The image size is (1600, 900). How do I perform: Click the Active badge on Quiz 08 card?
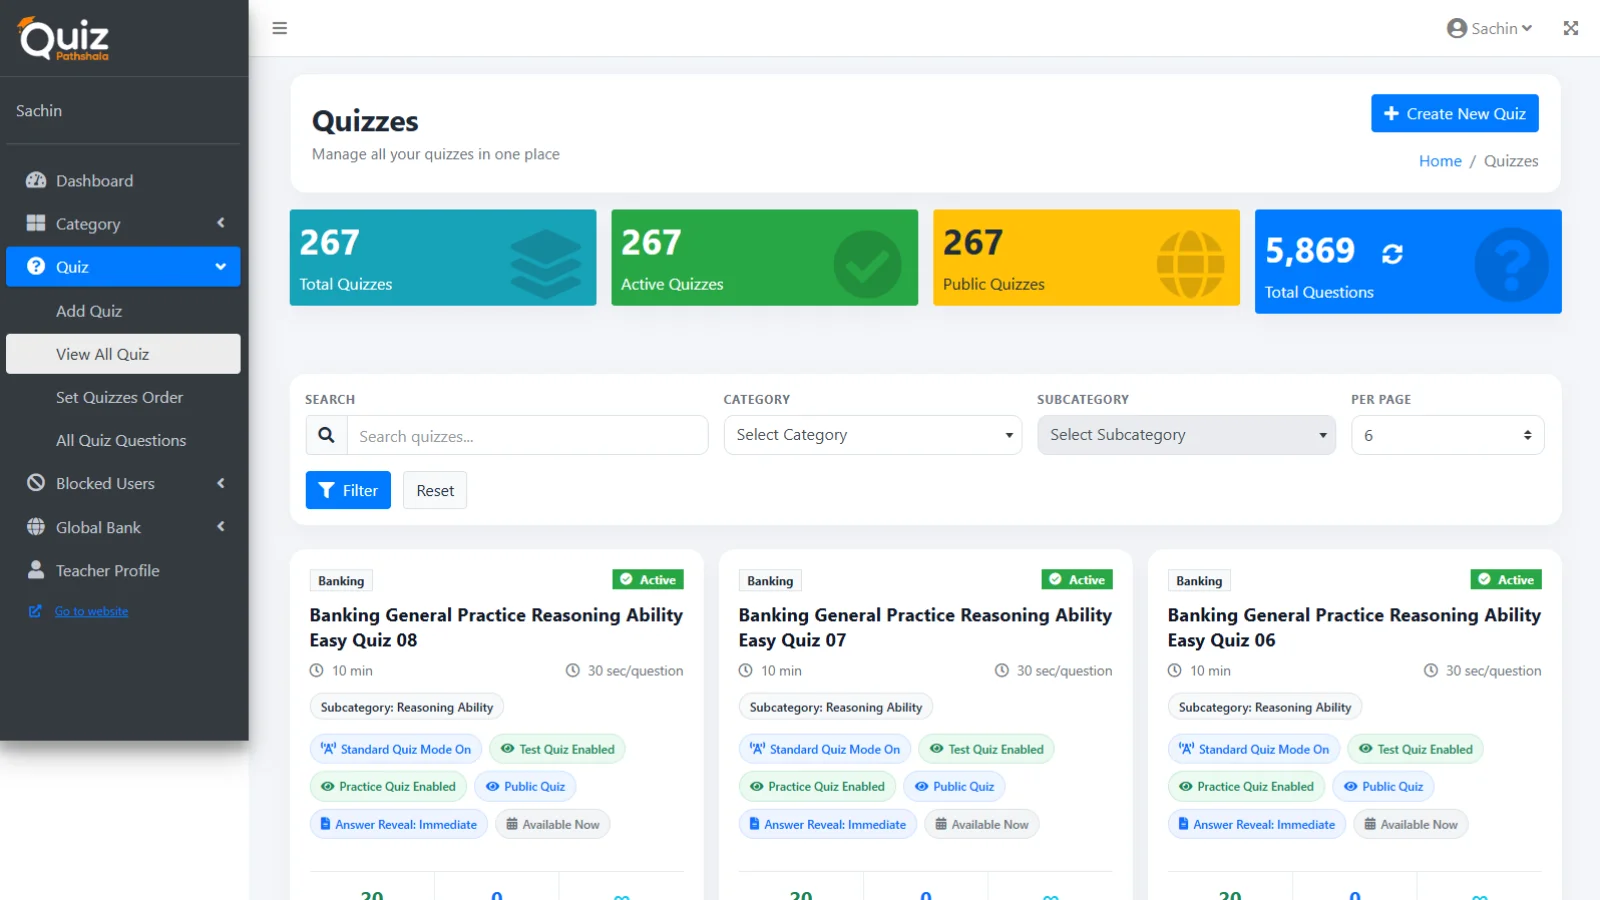[648, 579]
